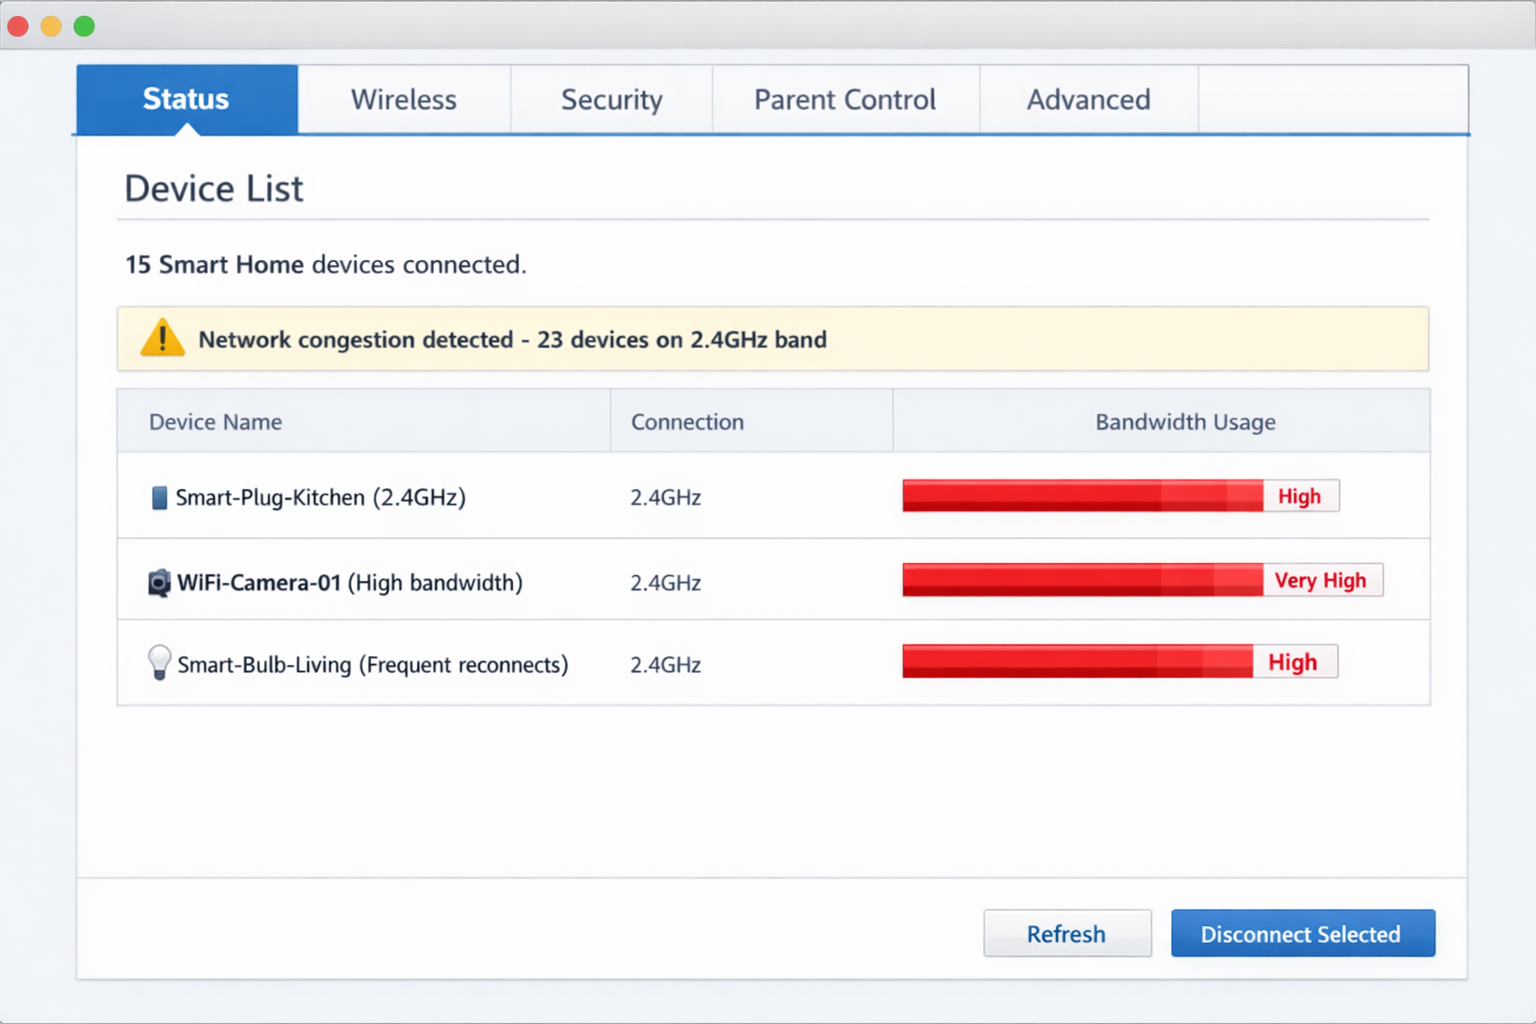Click the WiFi-Camera-01 Very High bandwidth bar
Viewport: 1536px width, 1024px height.
click(1082, 581)
